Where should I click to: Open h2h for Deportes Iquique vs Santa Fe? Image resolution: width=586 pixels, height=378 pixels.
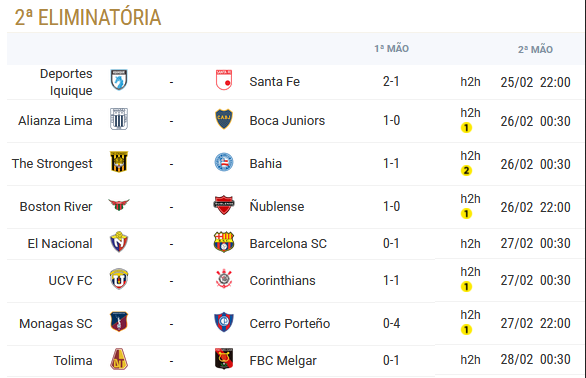pos(470,82)
